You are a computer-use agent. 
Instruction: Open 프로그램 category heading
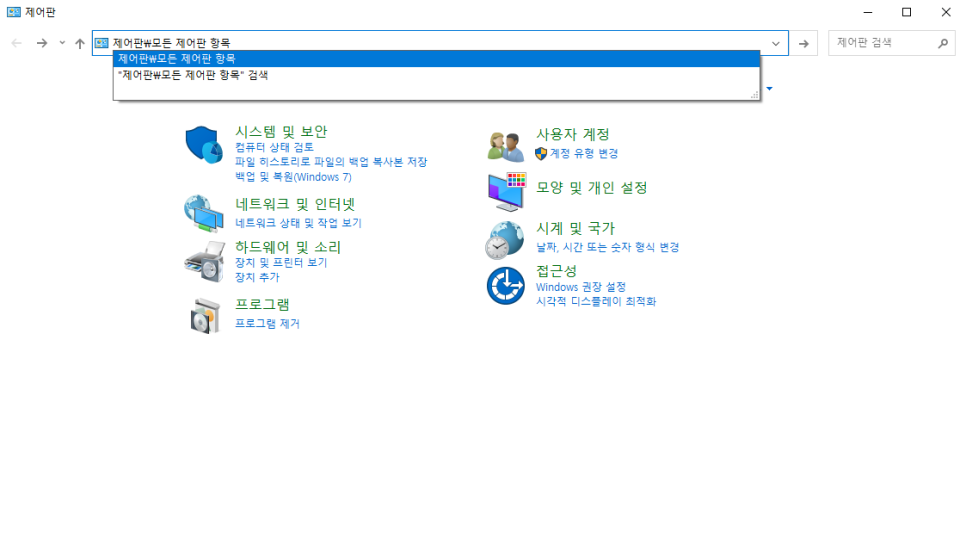click(262, 304)
